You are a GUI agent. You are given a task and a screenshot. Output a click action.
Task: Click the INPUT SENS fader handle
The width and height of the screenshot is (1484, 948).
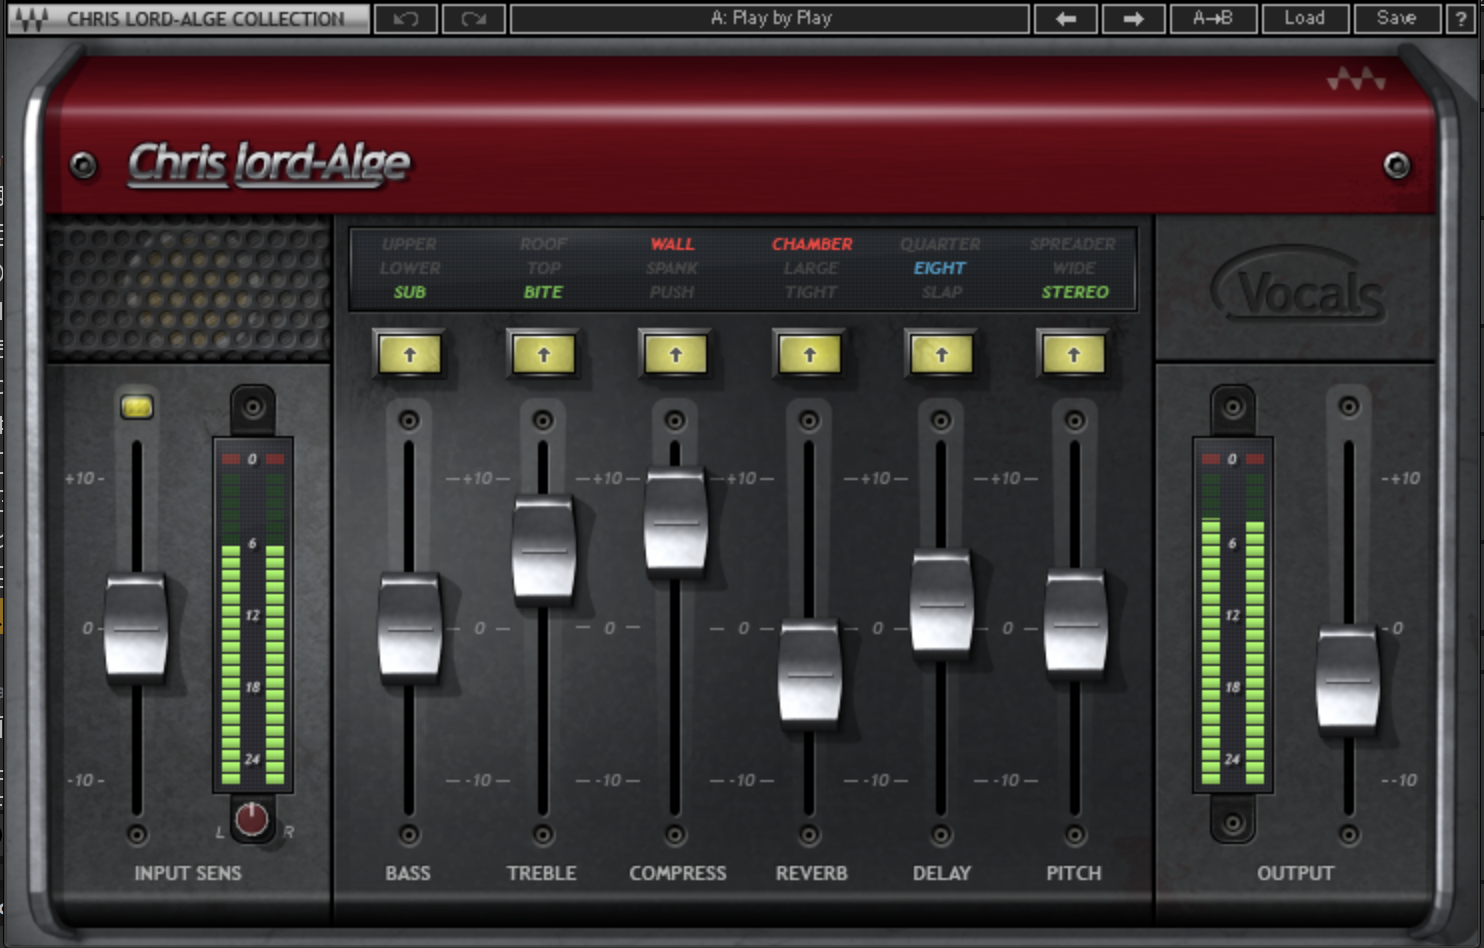(x=136, y=628)
